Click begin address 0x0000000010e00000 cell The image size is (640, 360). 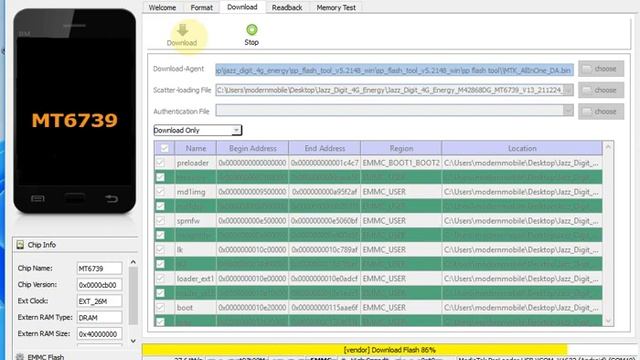coord(252,279)
